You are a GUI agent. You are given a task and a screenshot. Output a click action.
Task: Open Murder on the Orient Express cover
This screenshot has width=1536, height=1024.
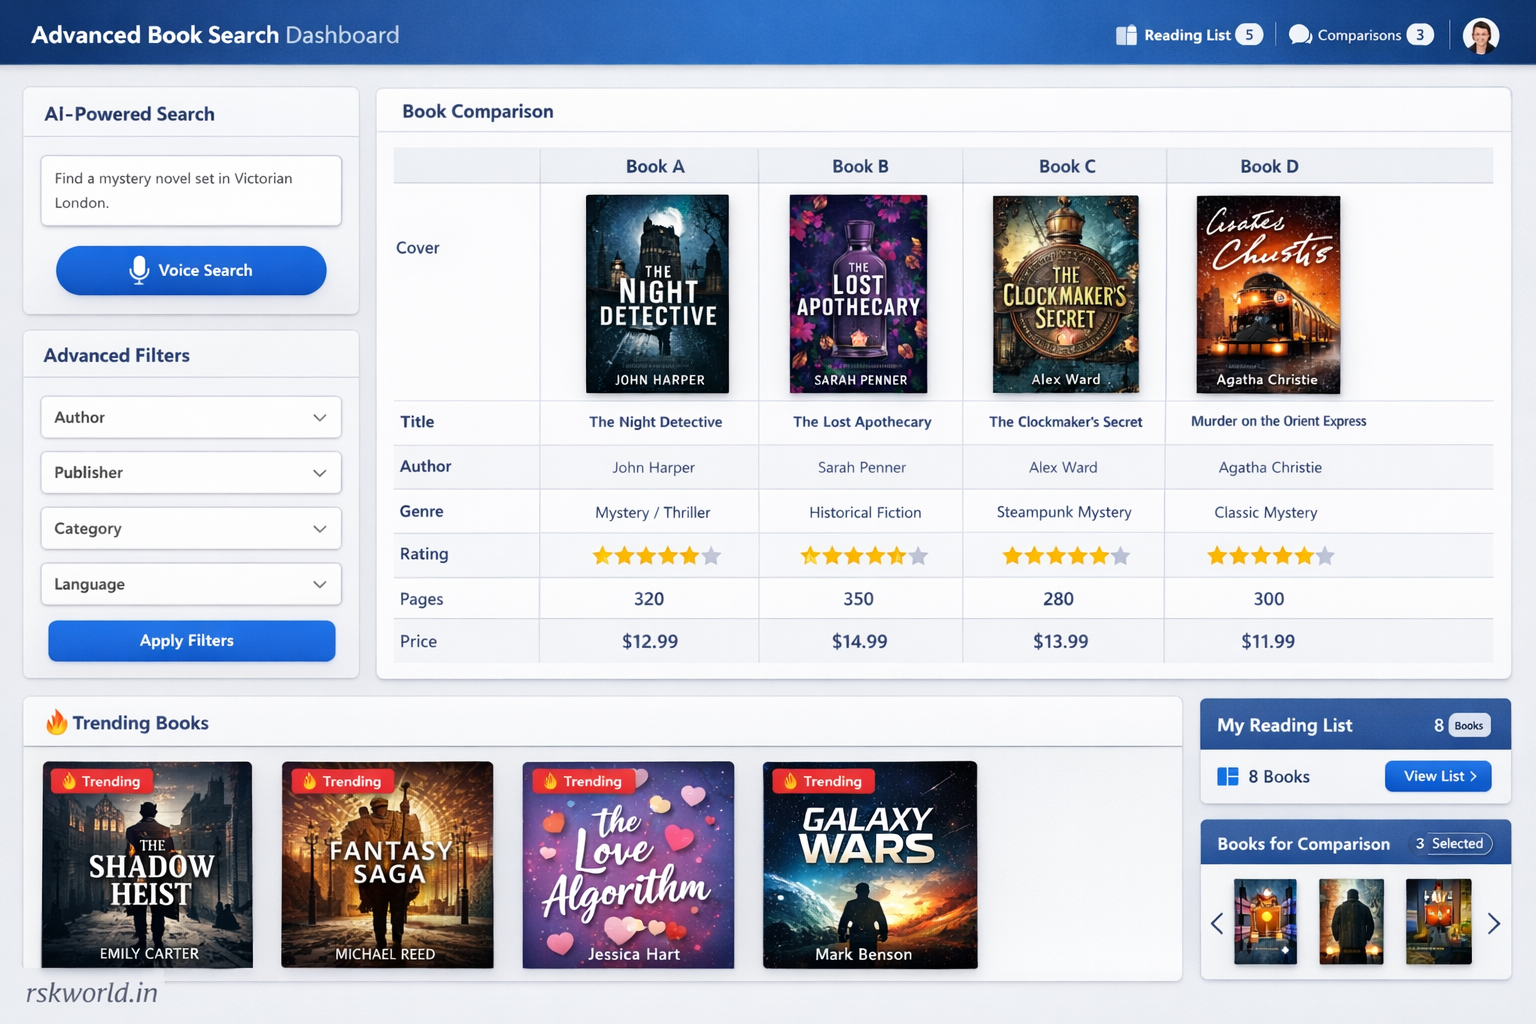(1268, 294)
